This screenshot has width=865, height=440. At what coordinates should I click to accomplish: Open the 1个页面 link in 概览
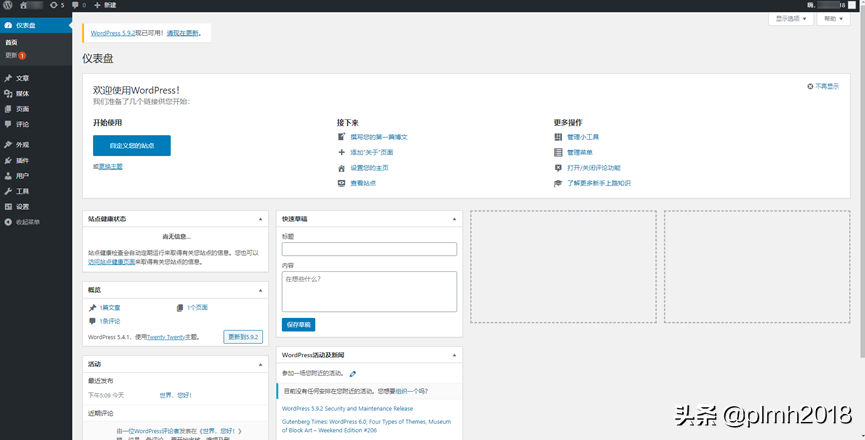point(197,308)
